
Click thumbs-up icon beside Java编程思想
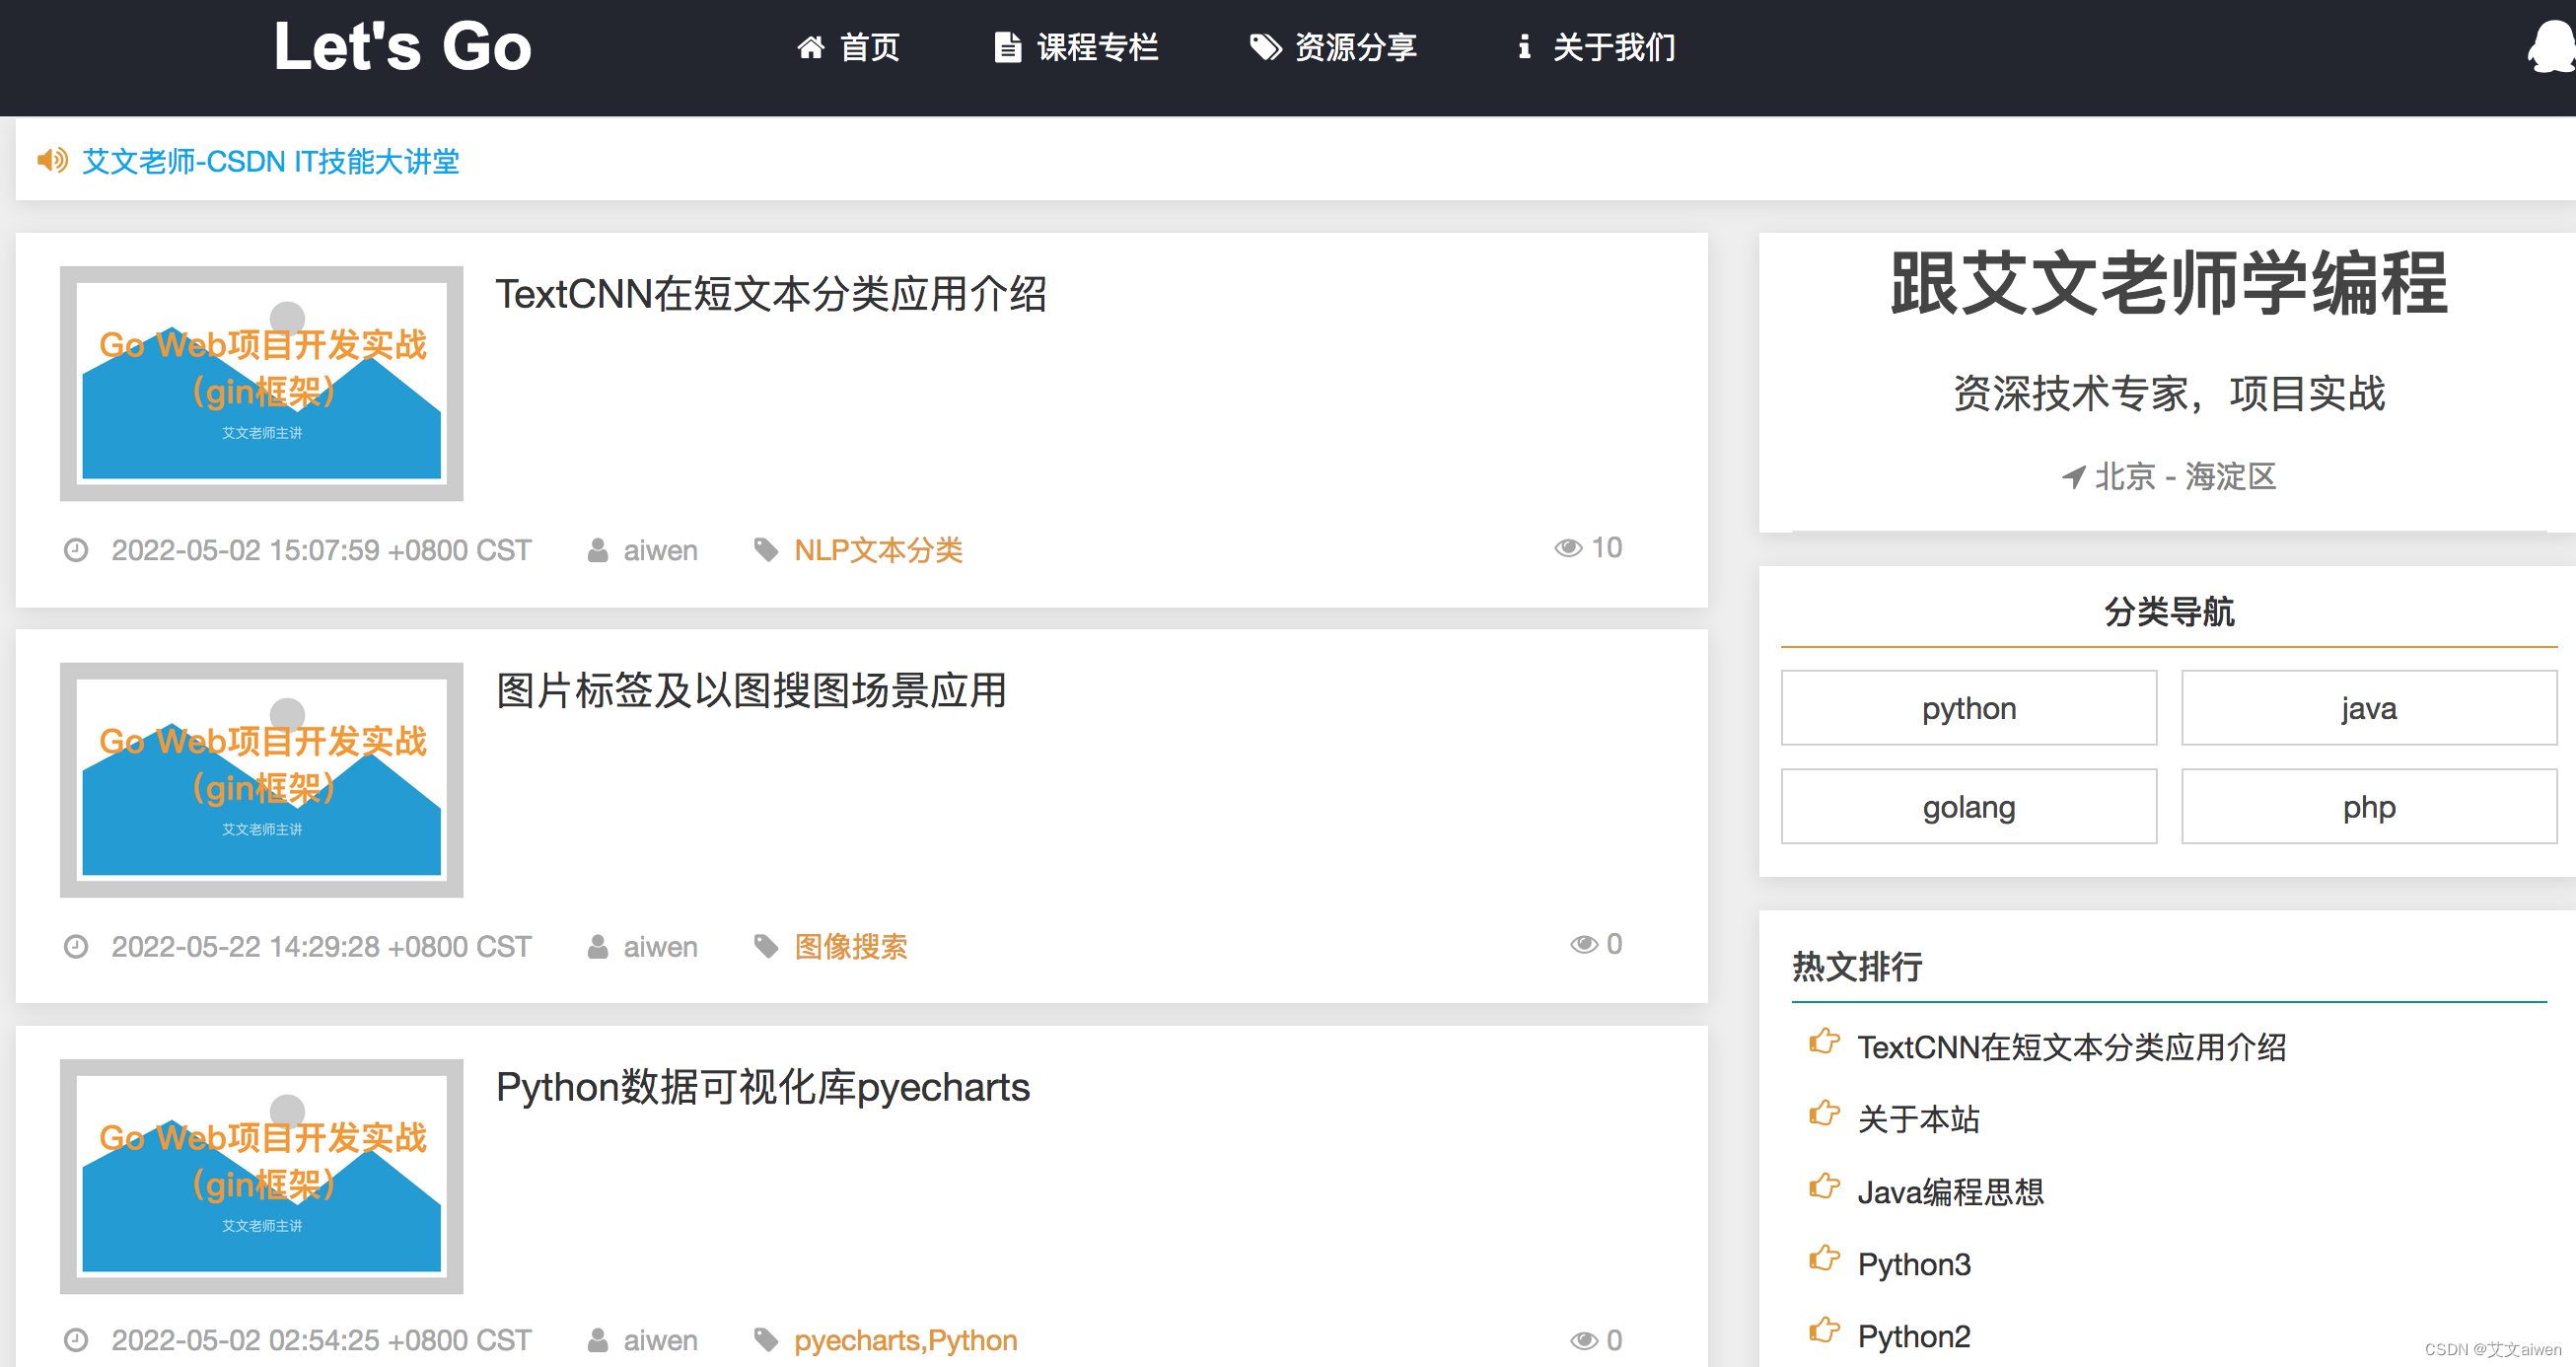coord(1824,1188)
